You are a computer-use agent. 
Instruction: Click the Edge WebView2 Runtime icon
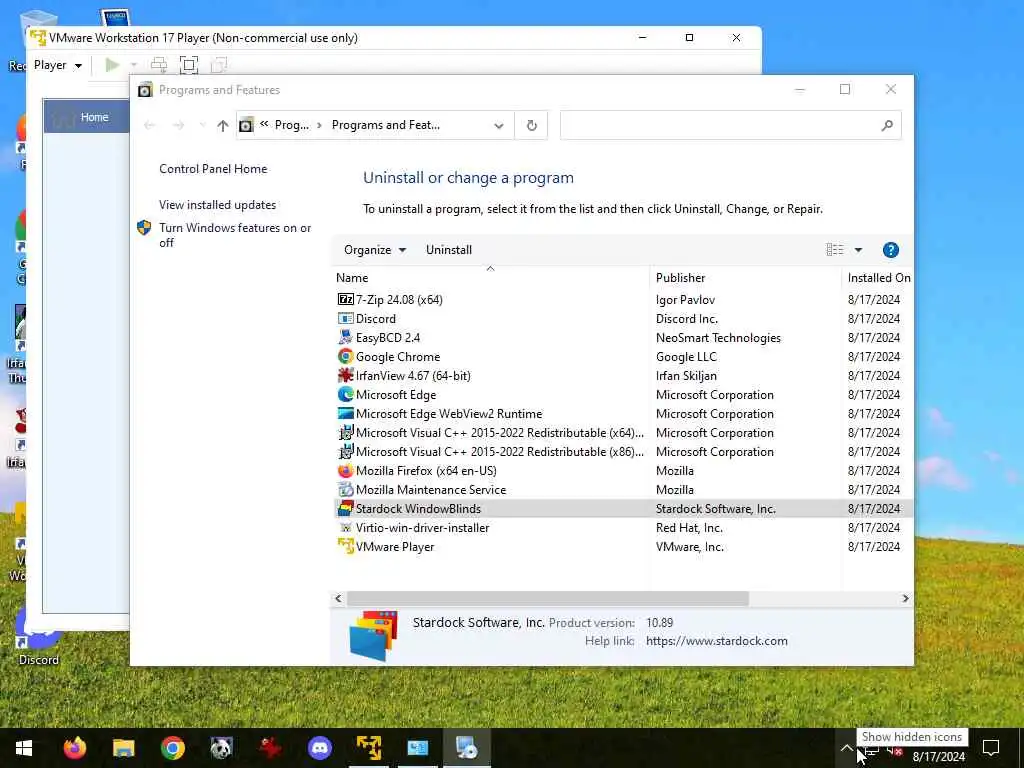pos(345,413)
